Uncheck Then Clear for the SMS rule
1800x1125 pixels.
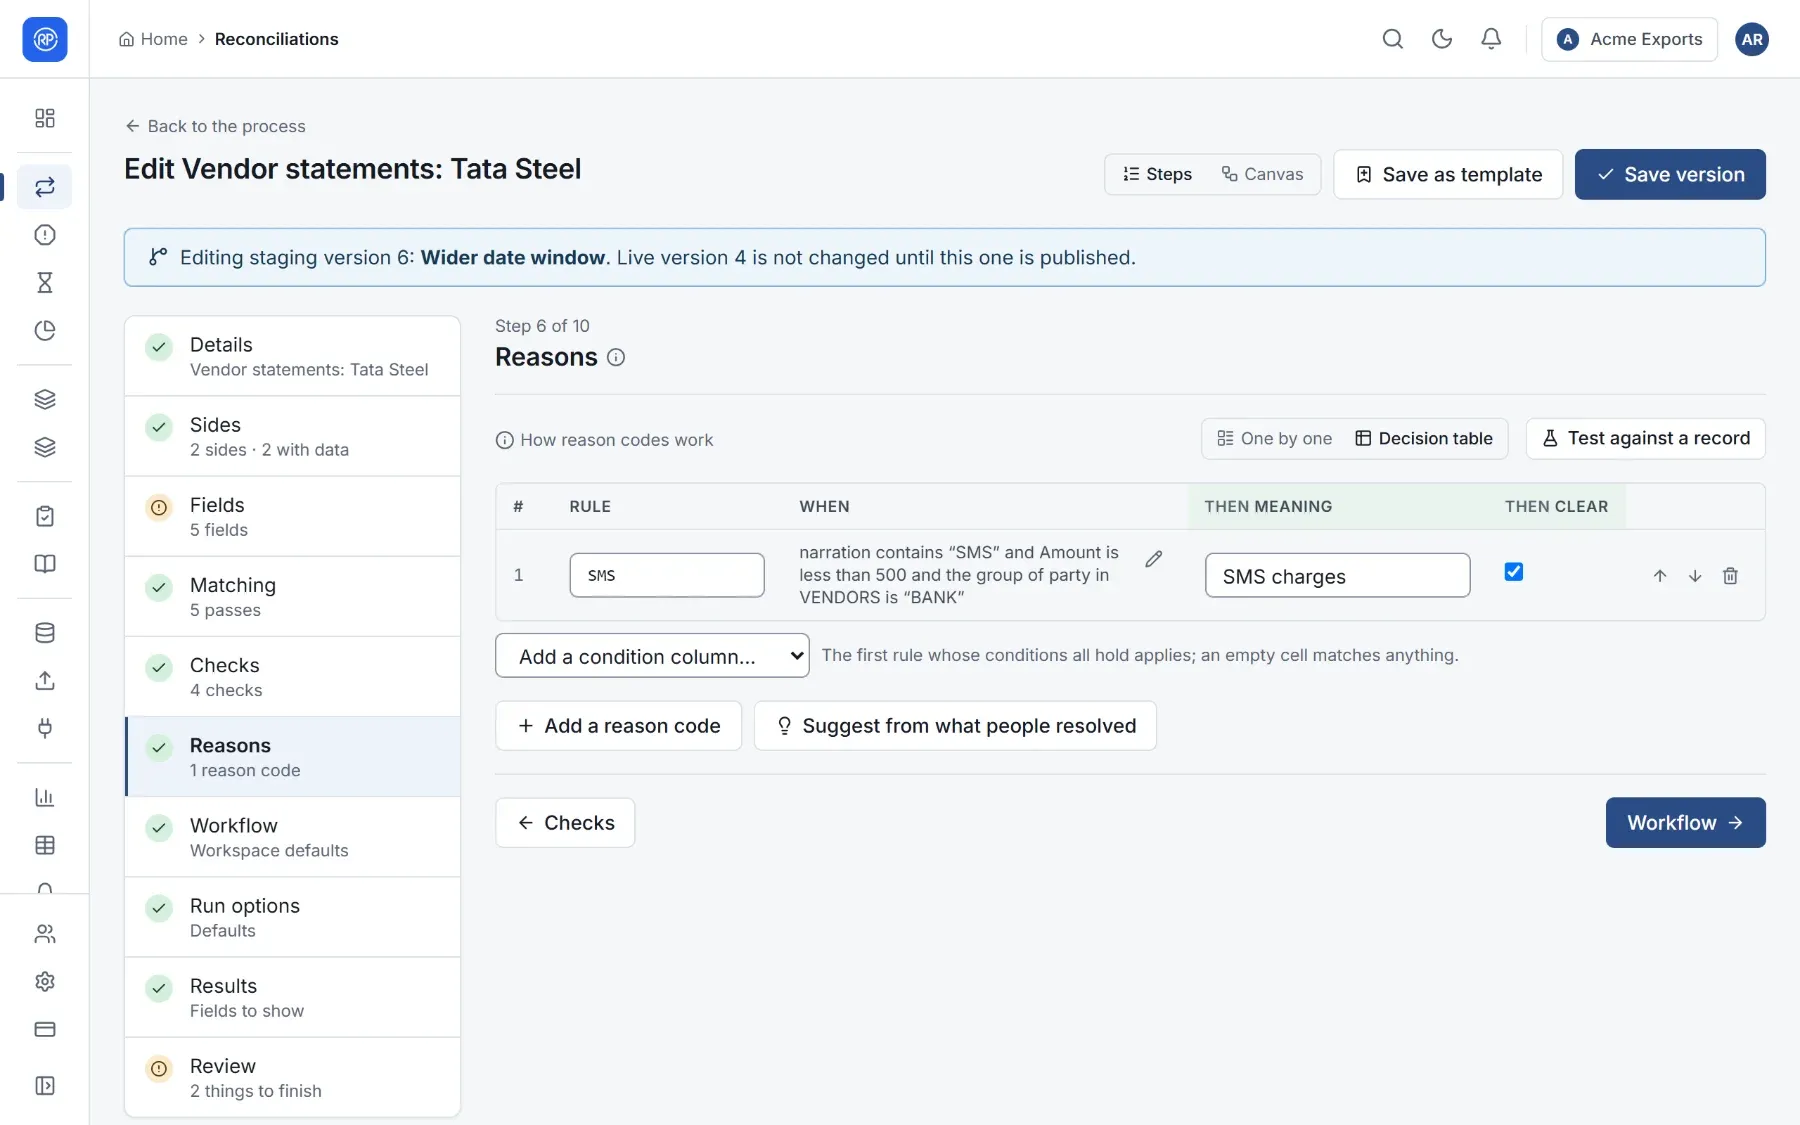pos(1514,572)
